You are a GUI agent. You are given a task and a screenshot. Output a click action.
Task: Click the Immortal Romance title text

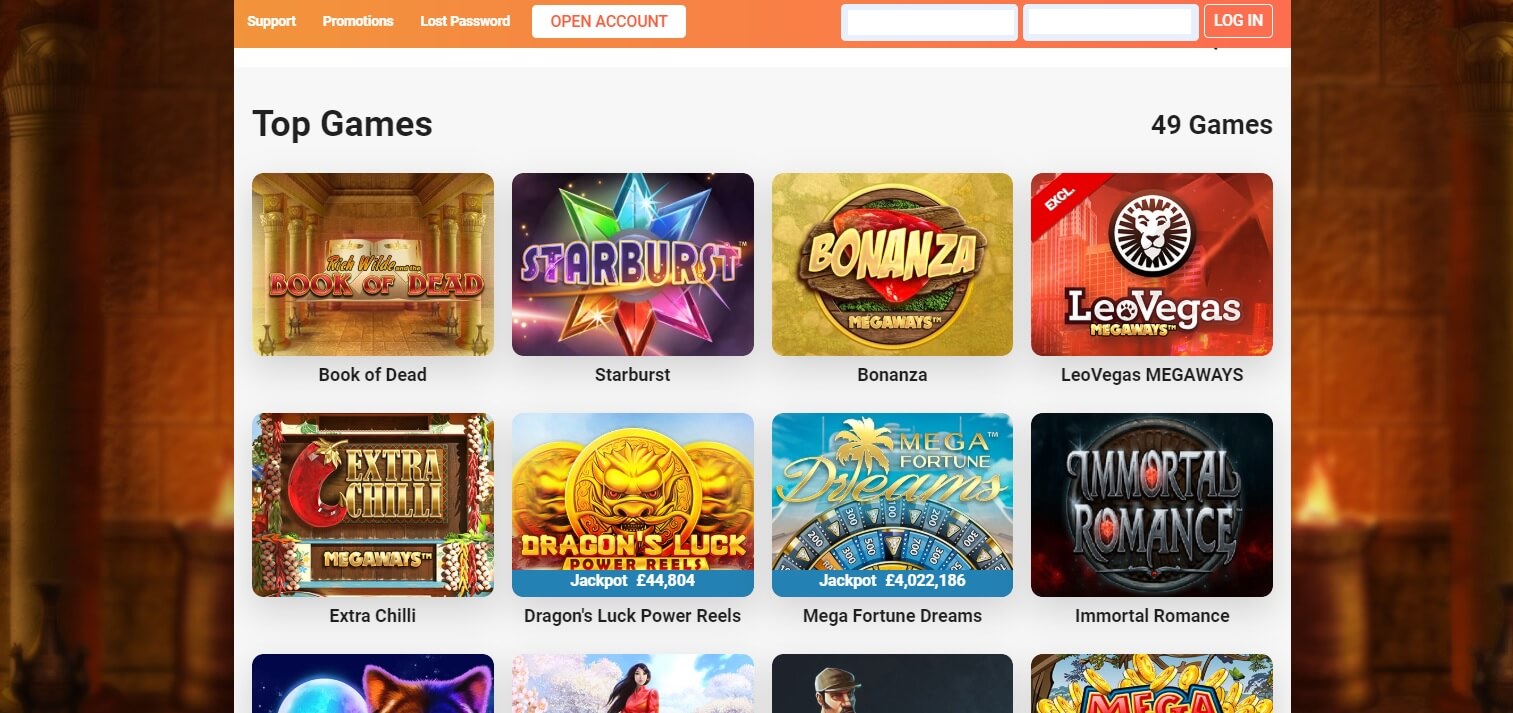[1152, 616]
